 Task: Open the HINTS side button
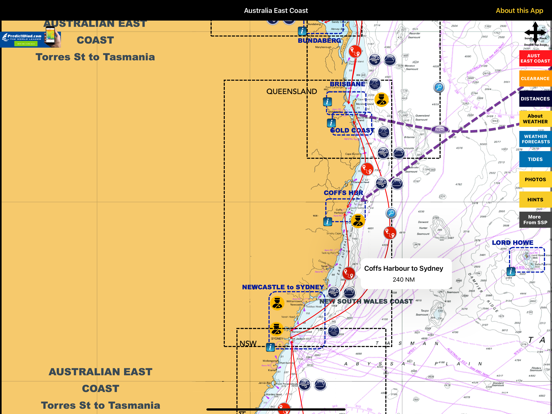pyautogui.click(x=535, y=200)
